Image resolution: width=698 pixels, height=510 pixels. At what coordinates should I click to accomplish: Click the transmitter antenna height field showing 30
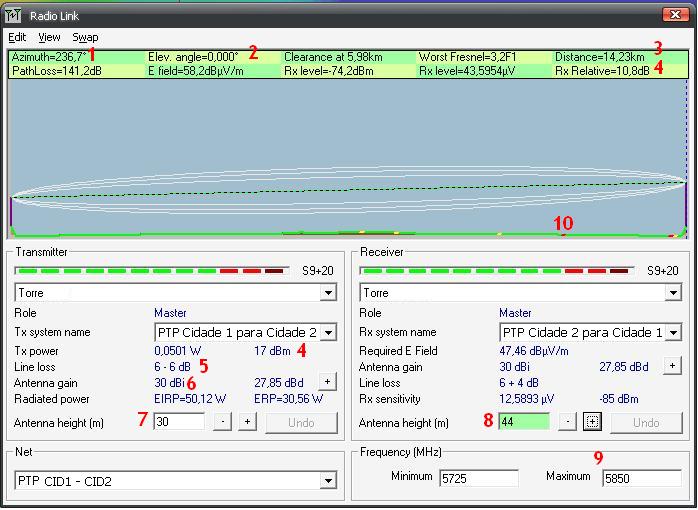179,421
